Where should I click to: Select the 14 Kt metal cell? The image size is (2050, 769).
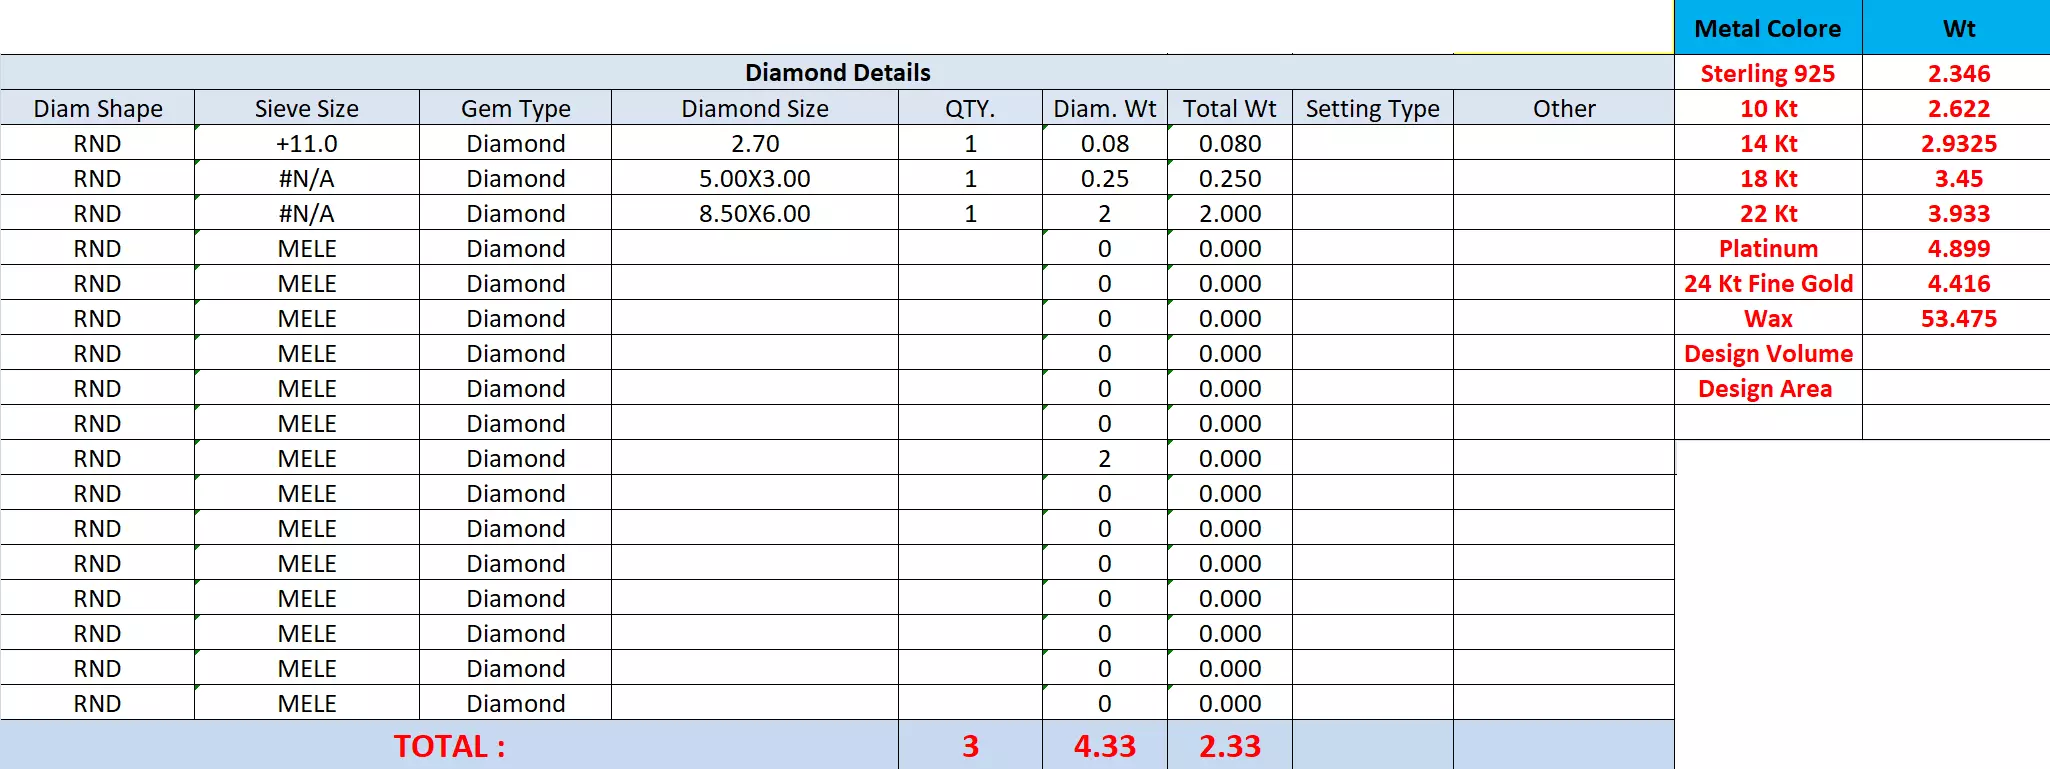click(x=1768, y=143)
